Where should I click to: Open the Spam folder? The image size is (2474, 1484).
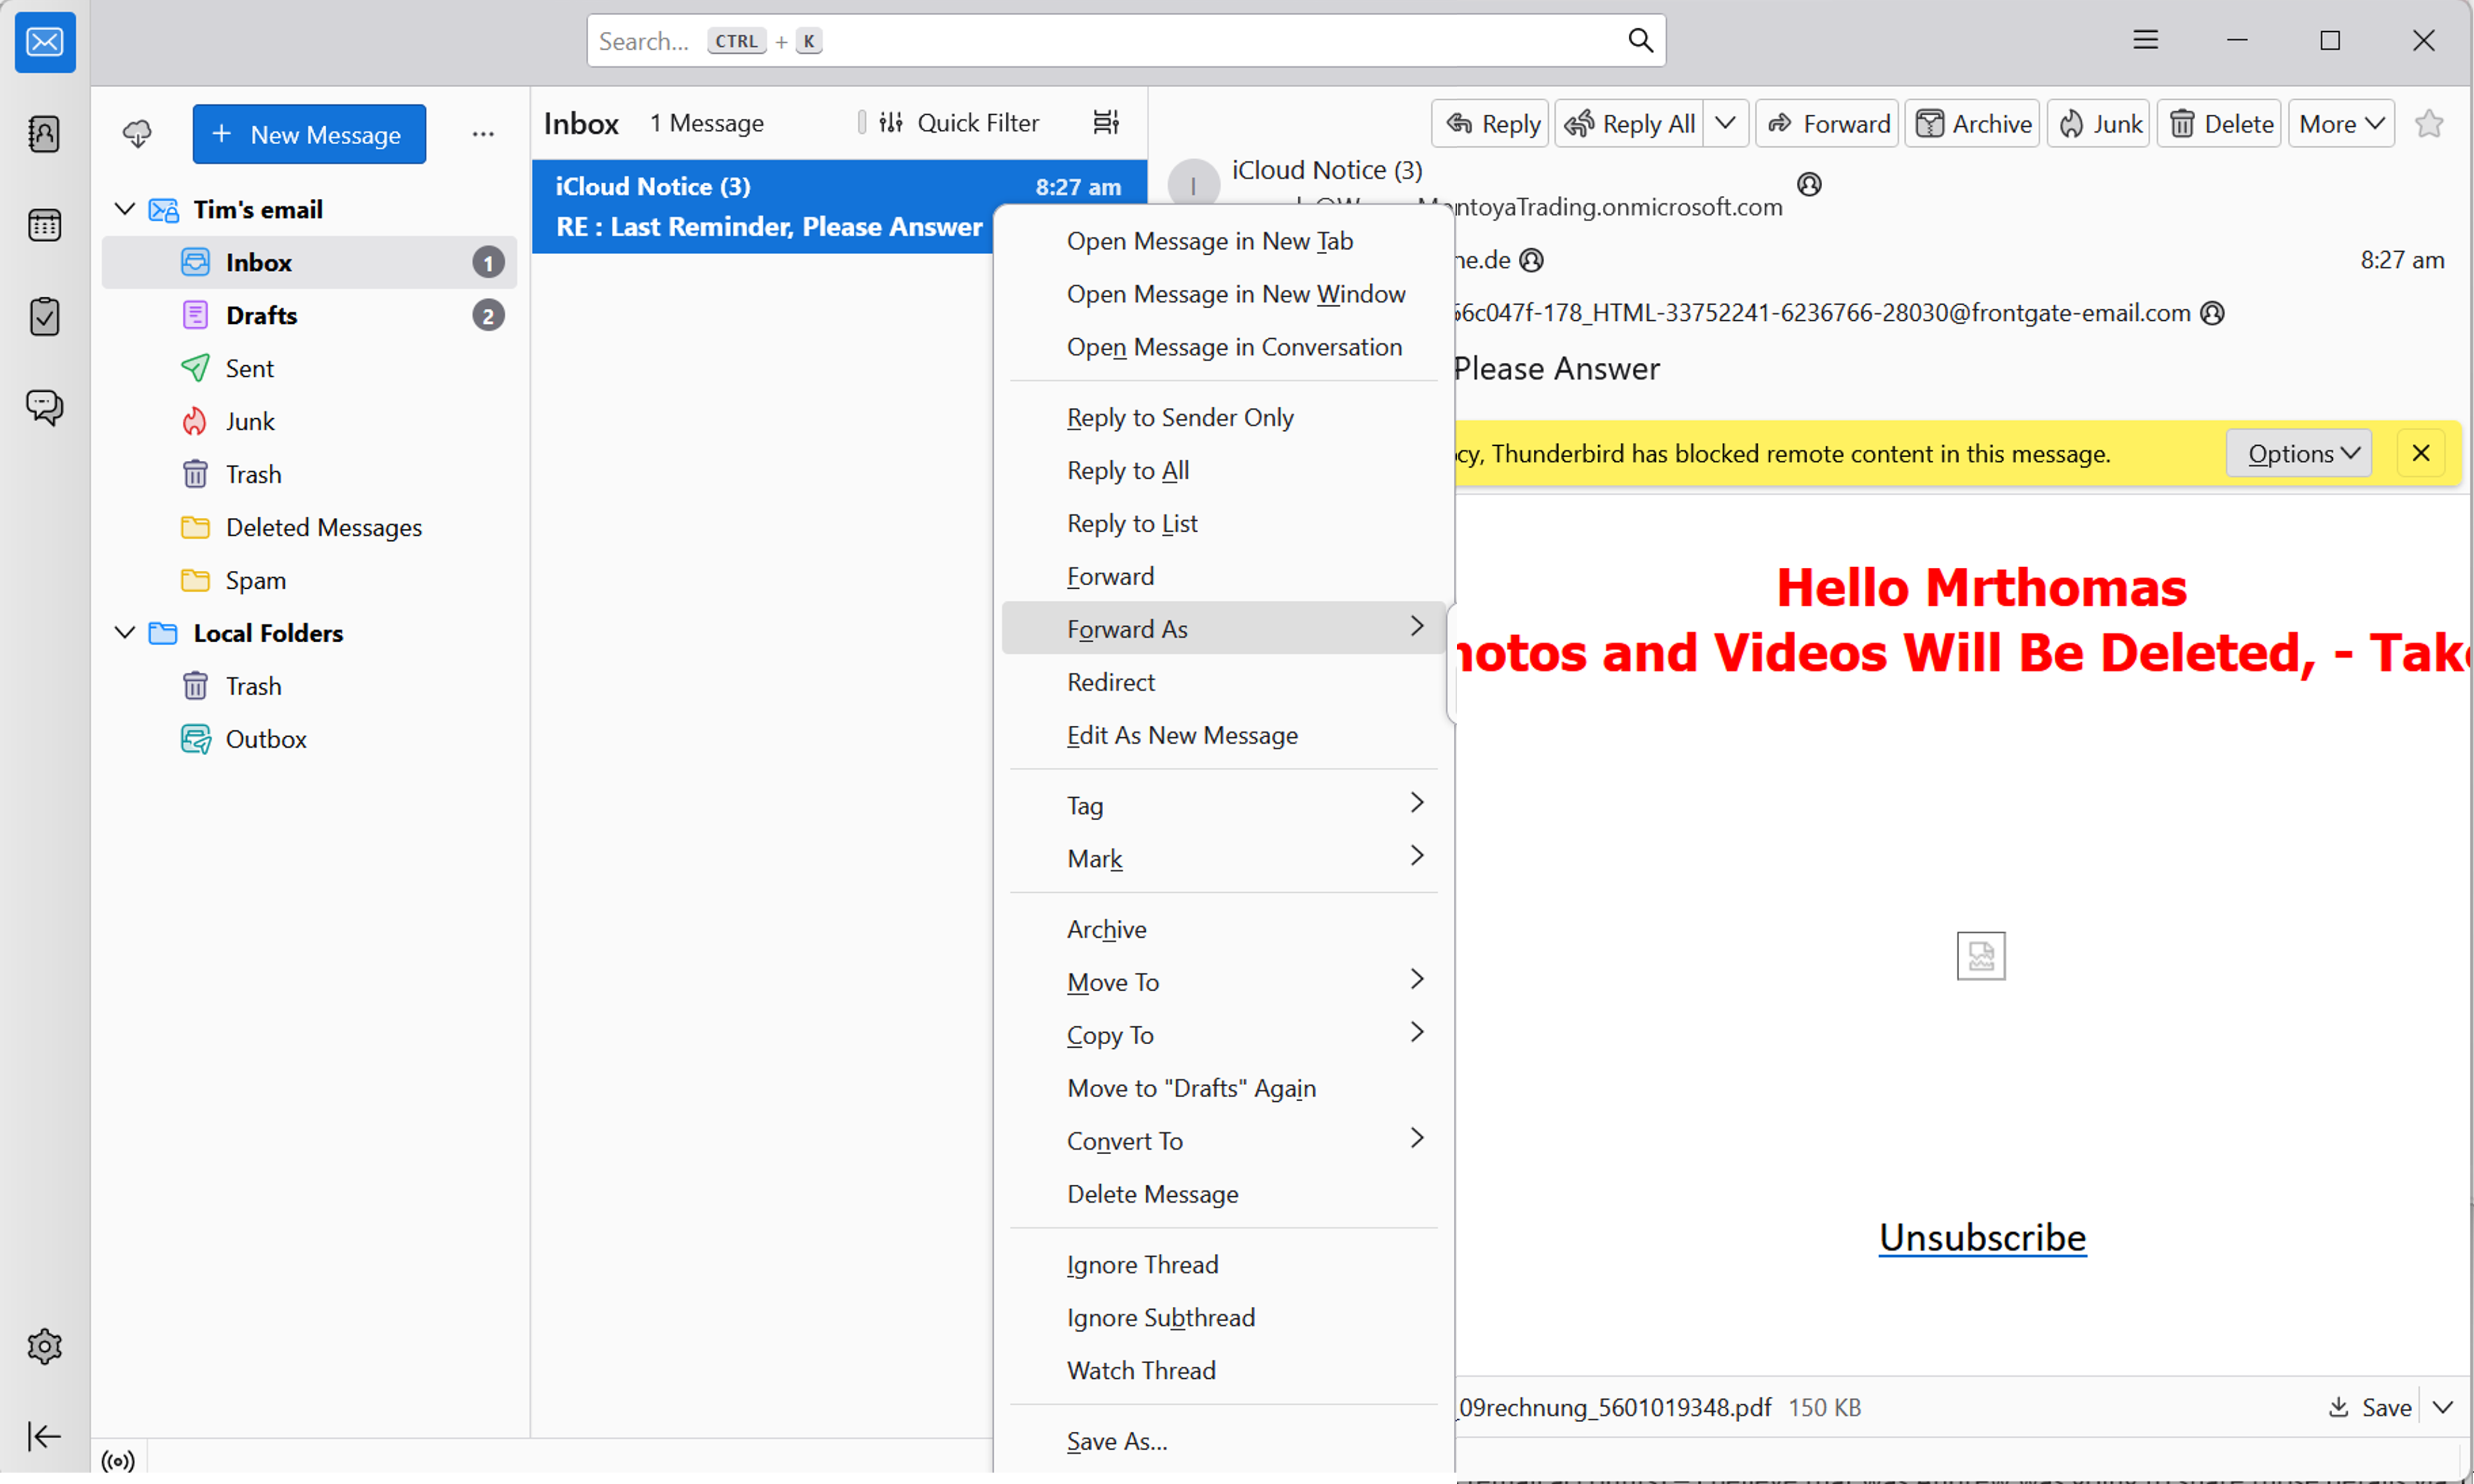[x=310, y=580]
